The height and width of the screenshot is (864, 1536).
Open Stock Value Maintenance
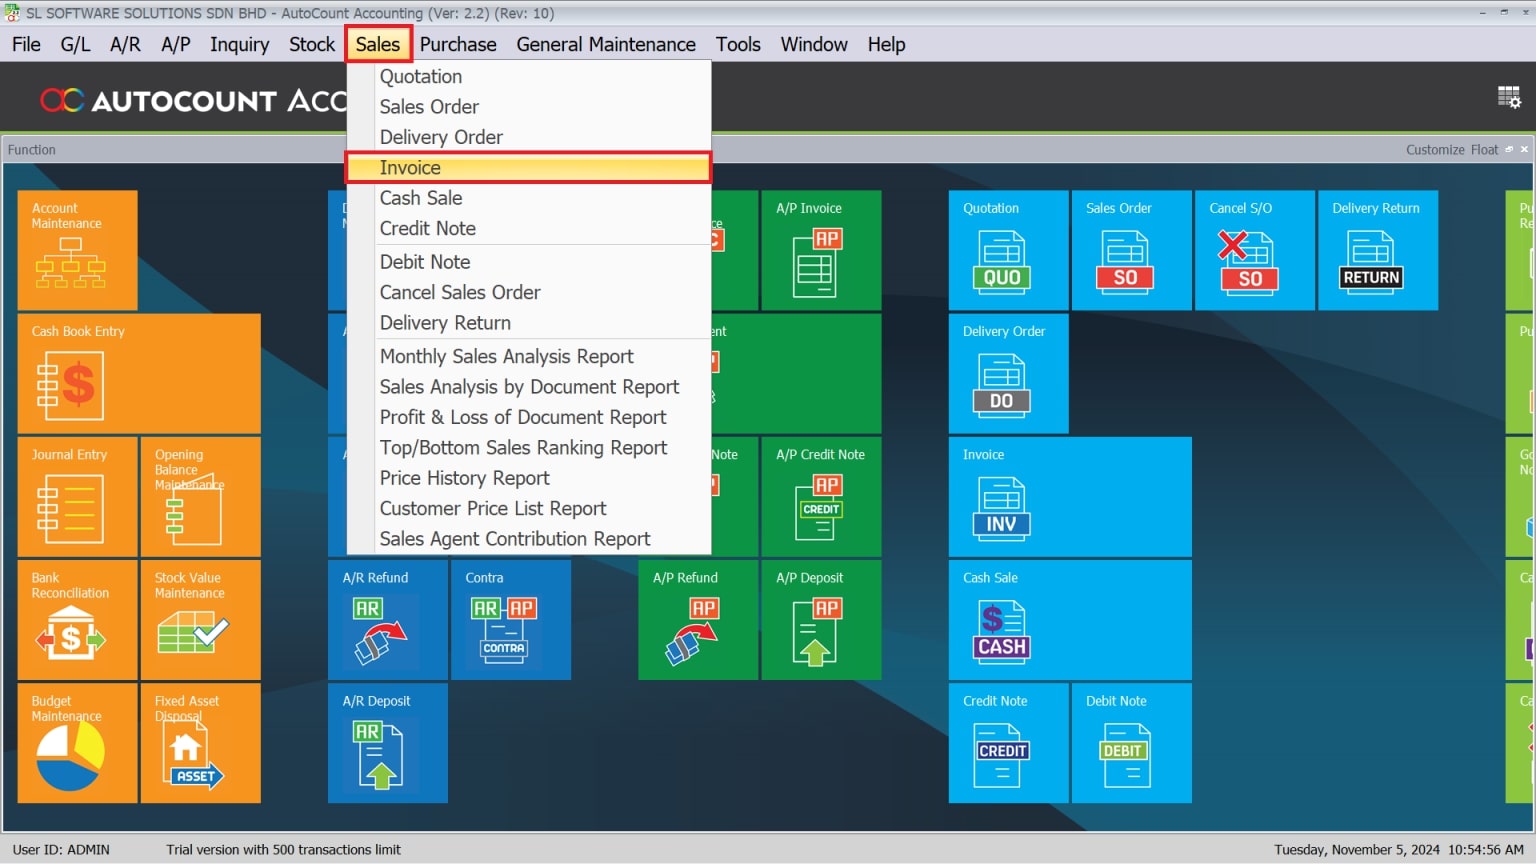point(200,620)
